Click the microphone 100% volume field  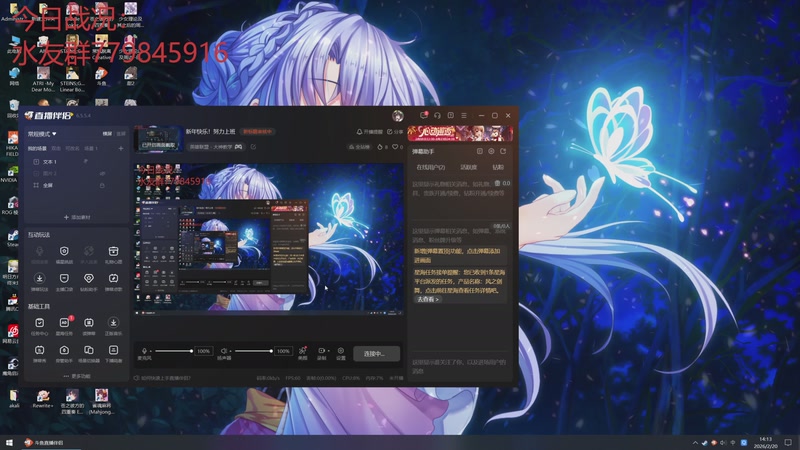[x=204, y=351]
